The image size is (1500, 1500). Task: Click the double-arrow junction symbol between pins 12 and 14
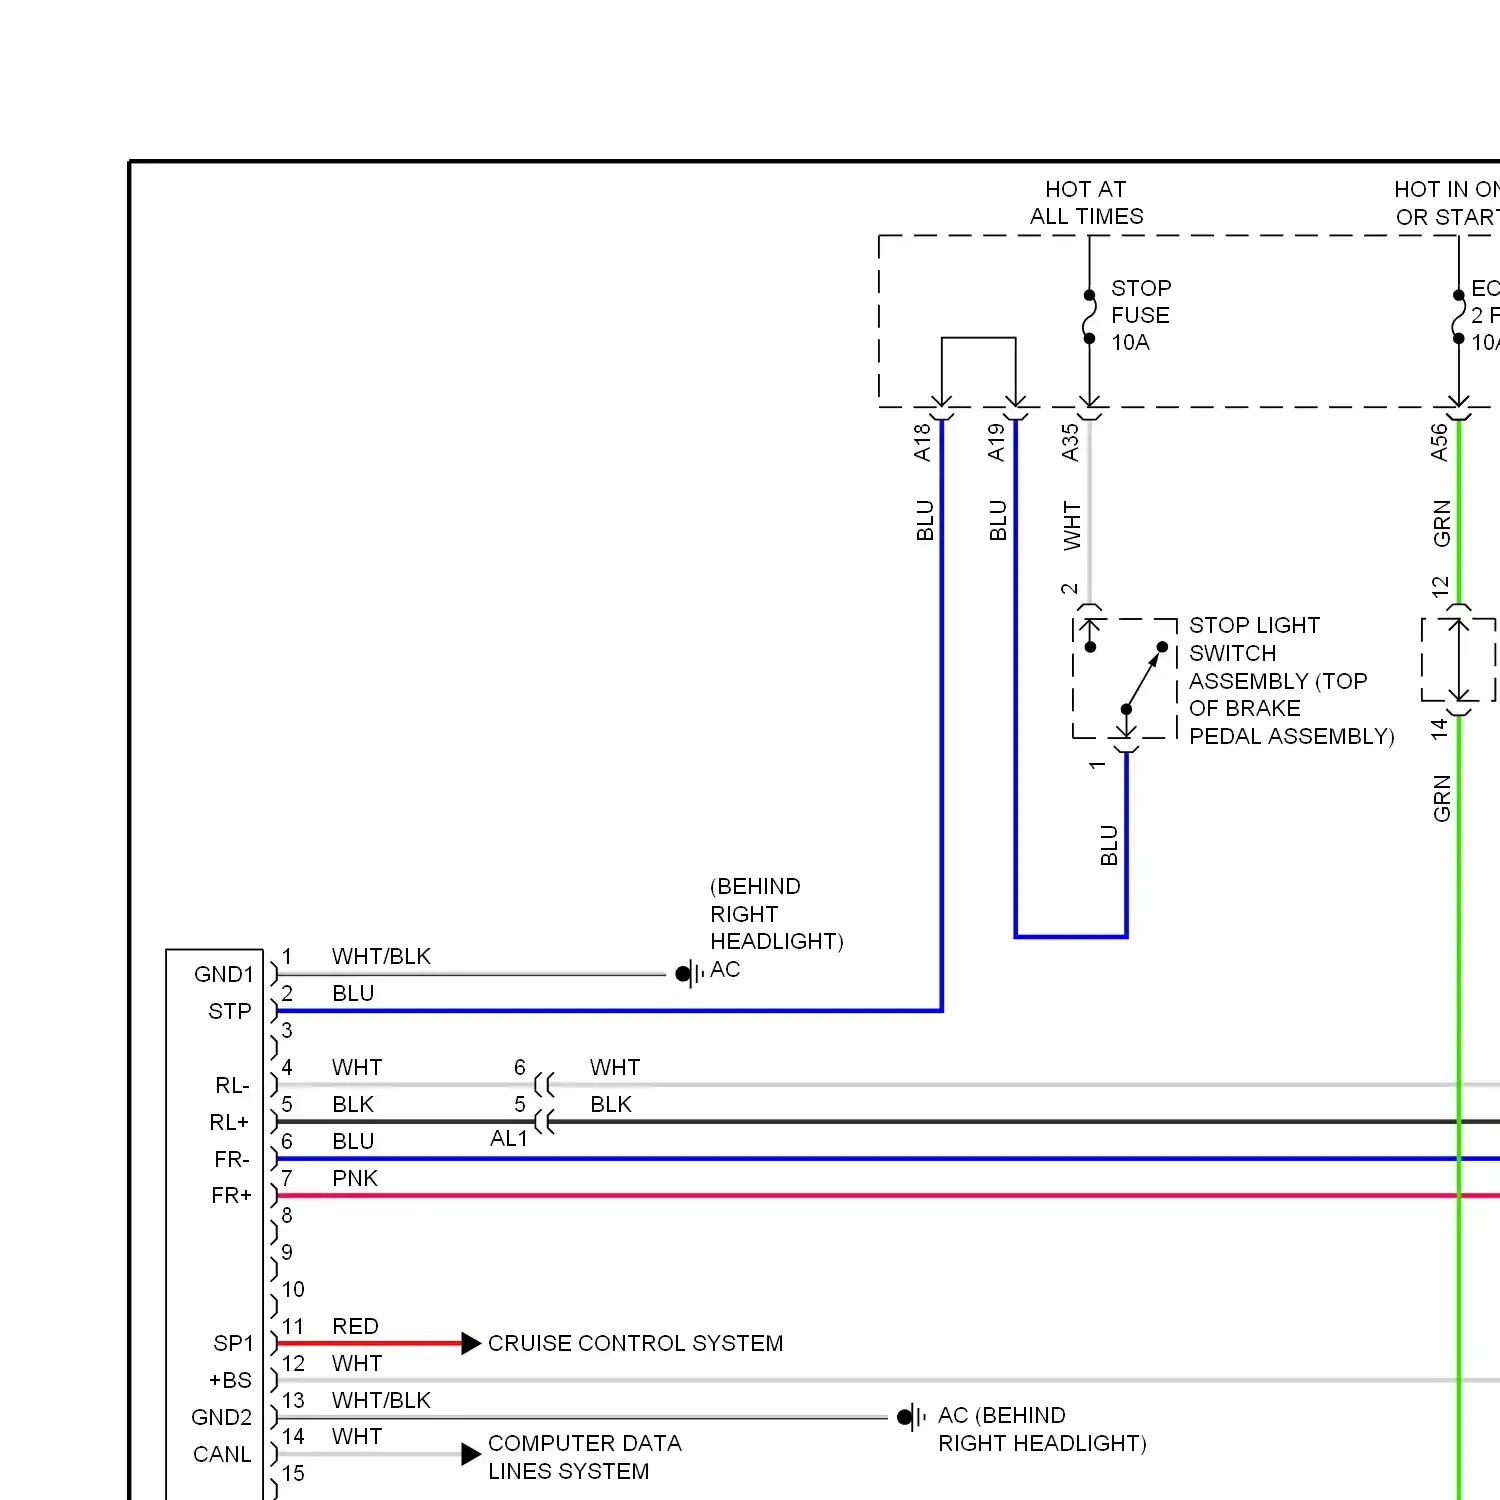coord(1459,660)
